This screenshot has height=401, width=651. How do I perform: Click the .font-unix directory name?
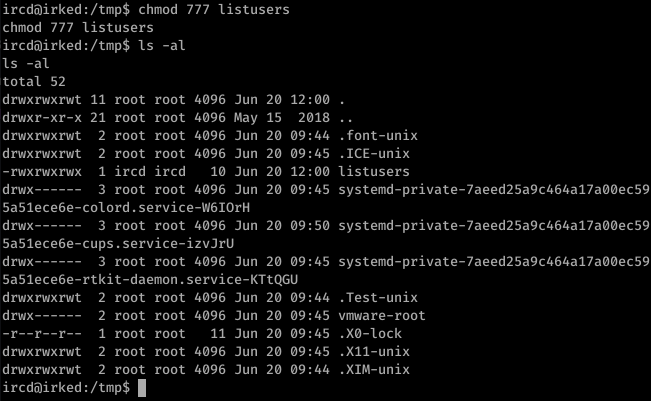point(378,135)
